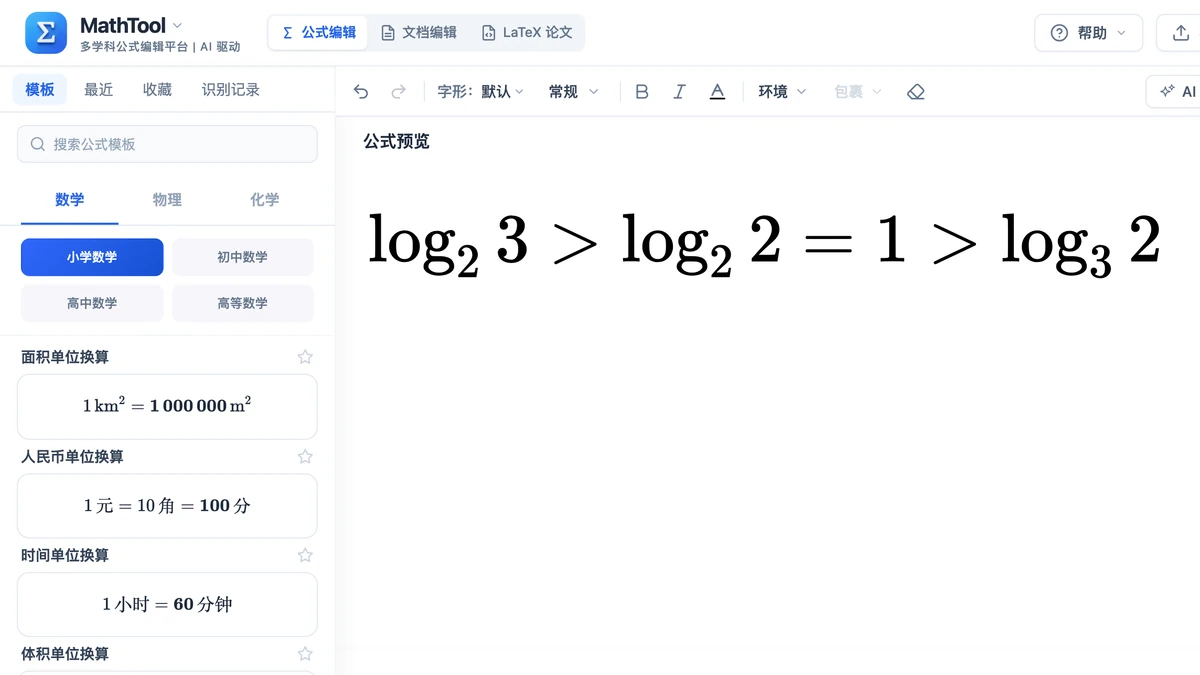Click the undo arrow icon
Screen dimensions: 1200x675
point(361,92)
